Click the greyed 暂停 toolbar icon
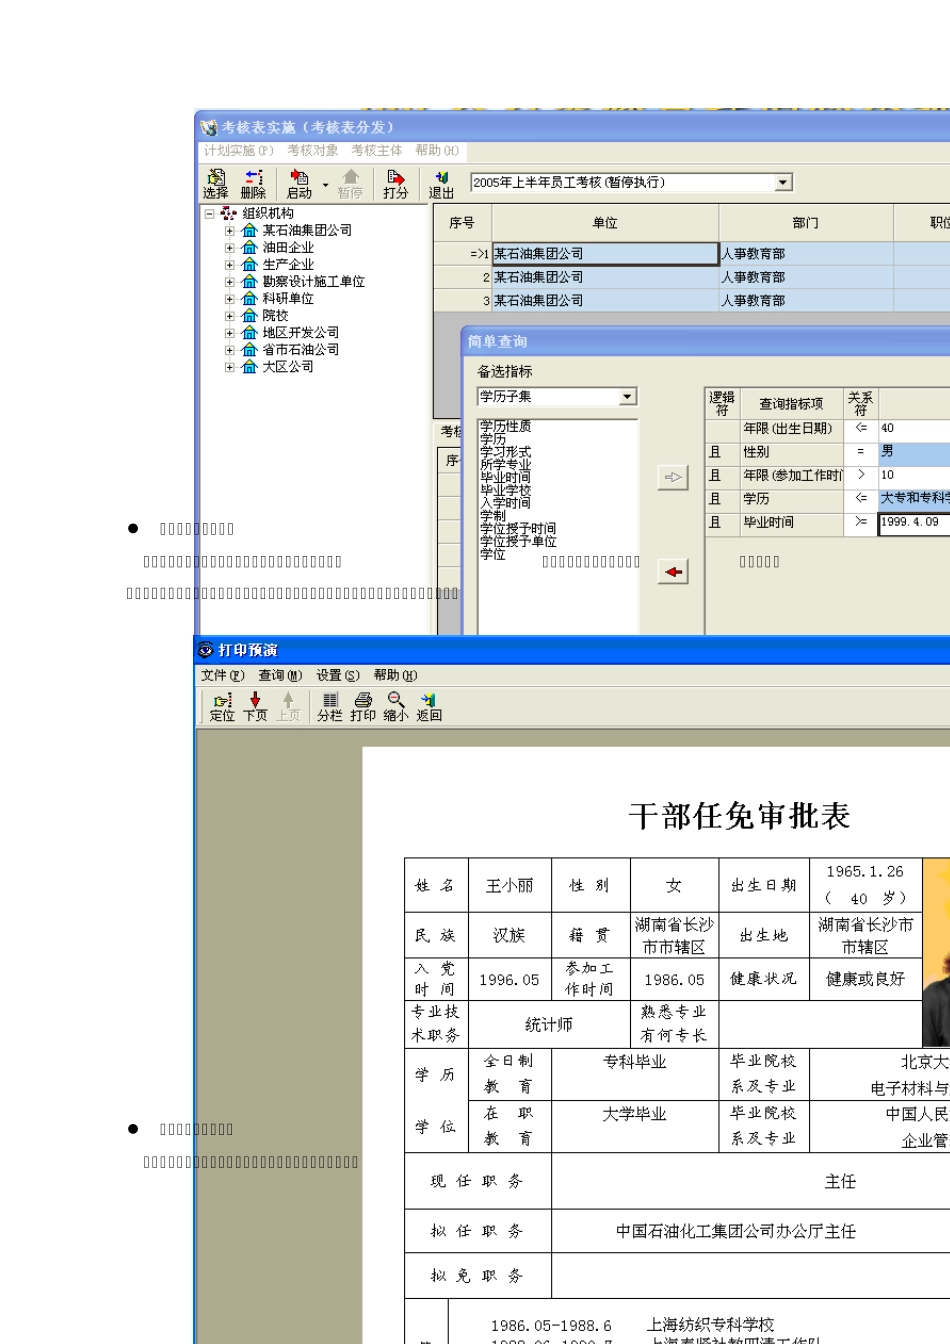 pos(350,184)
